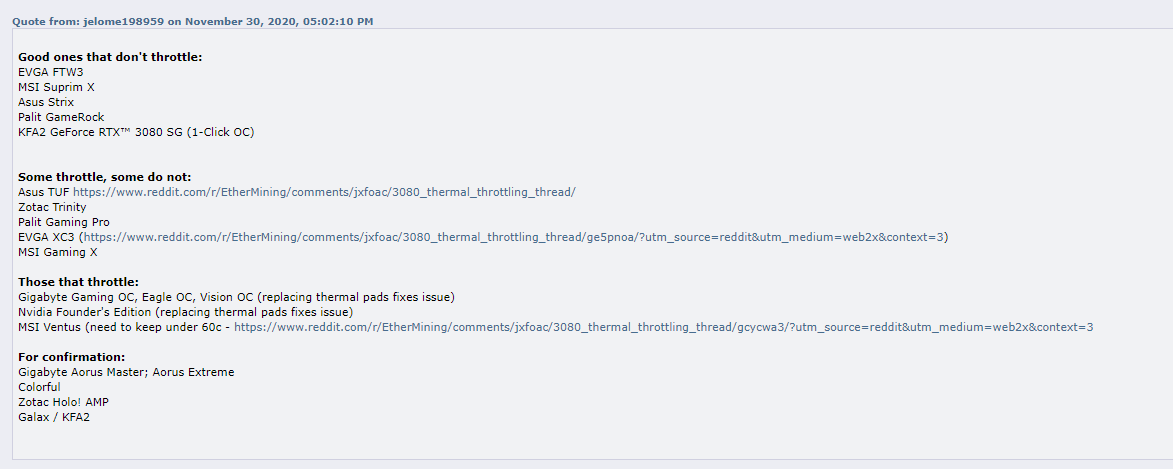
Task: Open the Reddit link after MSI Ventus
Action: (664, 327)
